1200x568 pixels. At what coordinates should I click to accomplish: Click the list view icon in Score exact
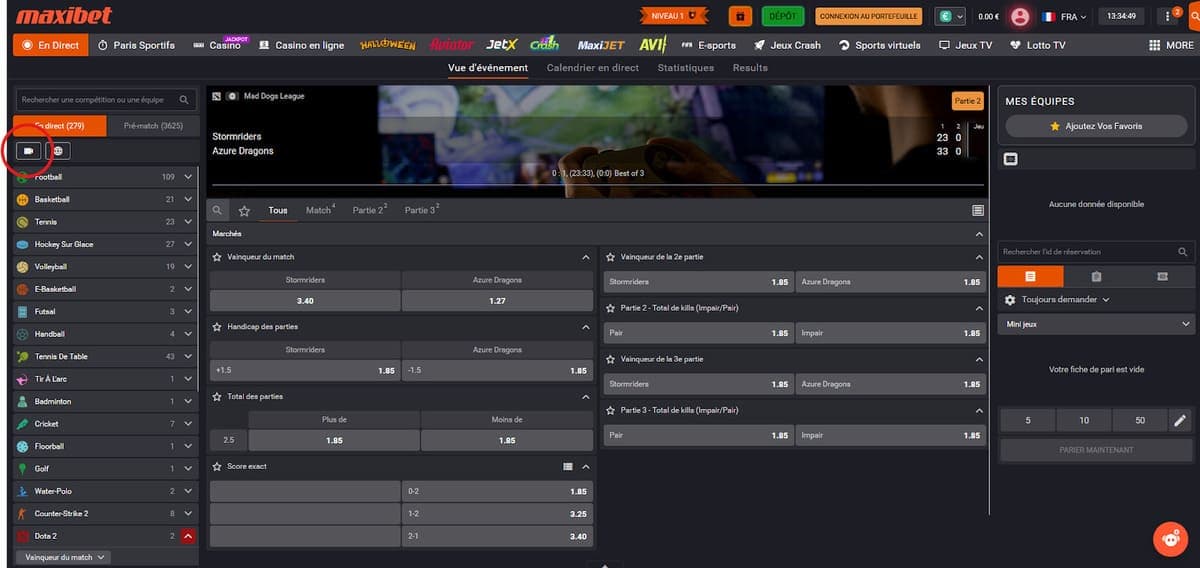click(568, 466)
